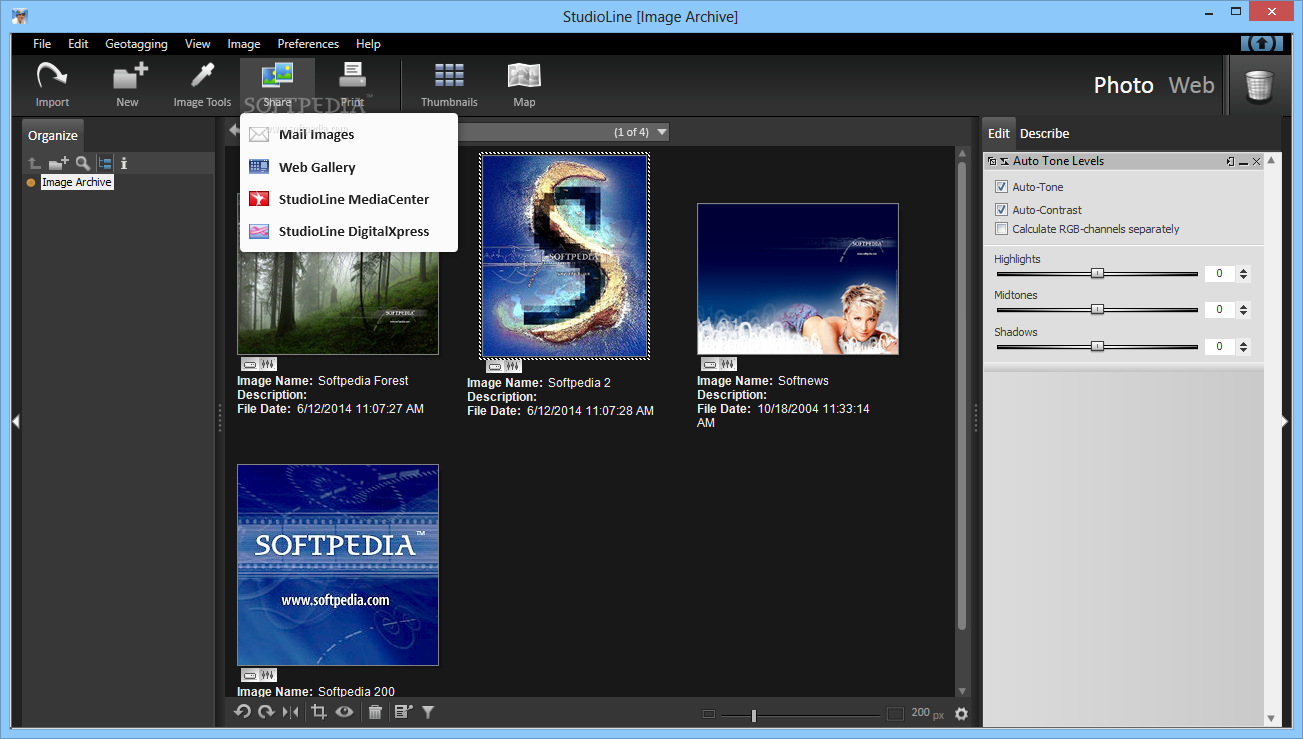Click the edit descriptions icon in bottom toolbar
The width and height of the screenshot is (1303, 739).
(x=403, y=712)
